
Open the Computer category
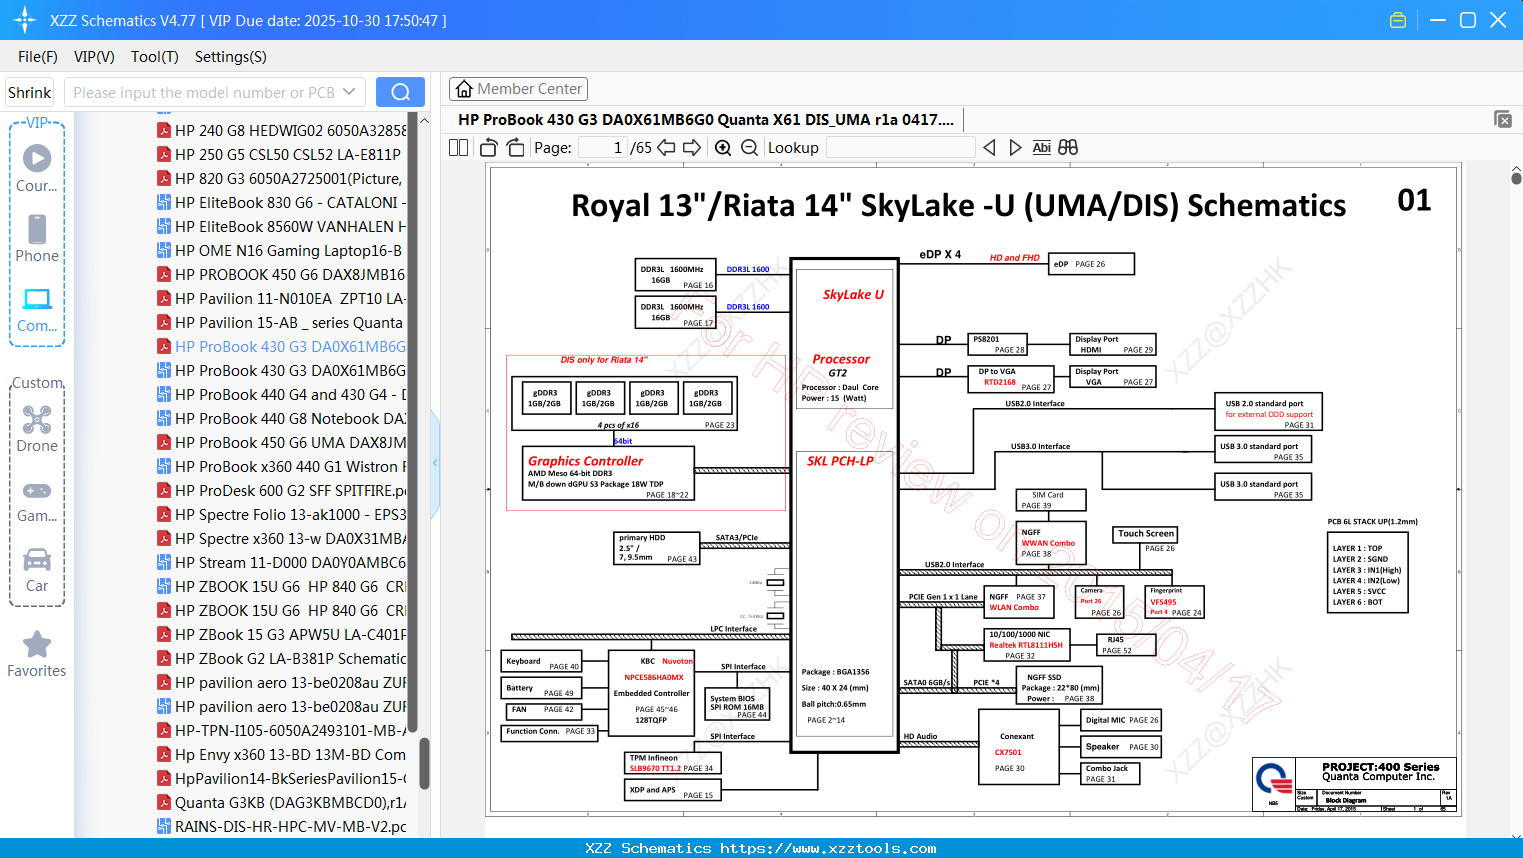[x=37, y=309]
